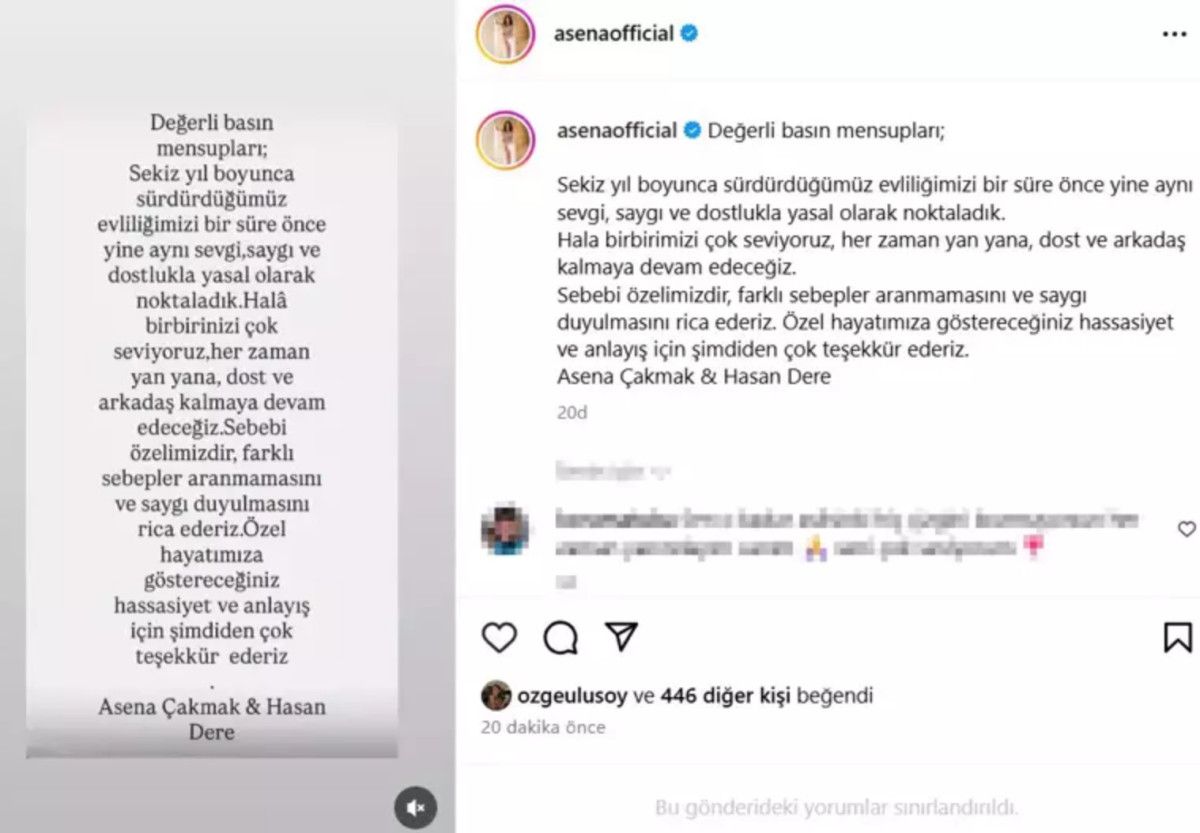Click verified badge beside header username
Screen dimensions: 1200x833
(689, 34)
